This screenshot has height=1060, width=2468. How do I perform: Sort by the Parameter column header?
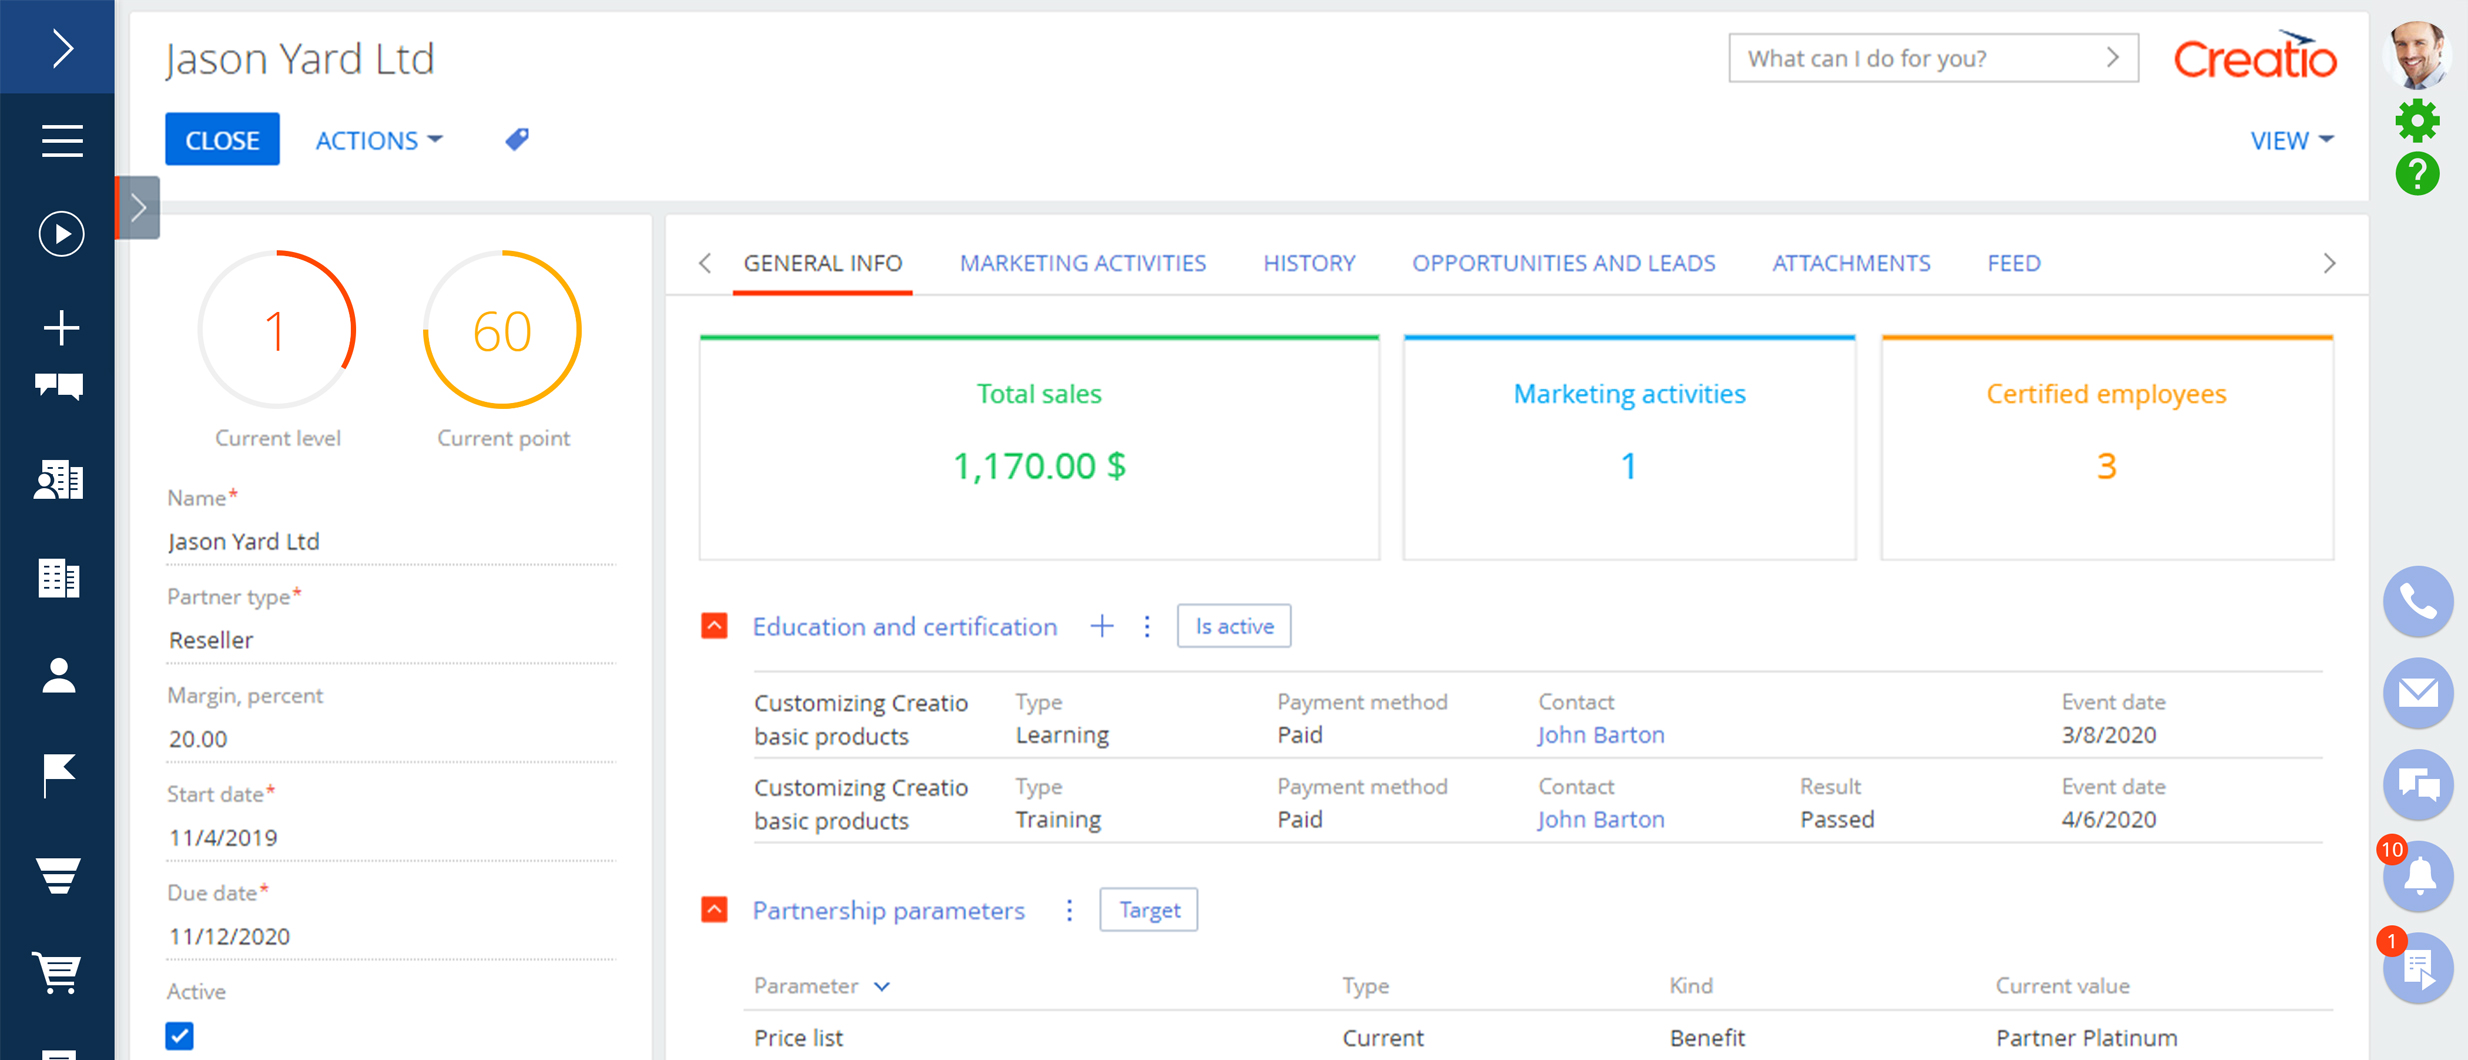pyautogui.click(x=822, y=986)
